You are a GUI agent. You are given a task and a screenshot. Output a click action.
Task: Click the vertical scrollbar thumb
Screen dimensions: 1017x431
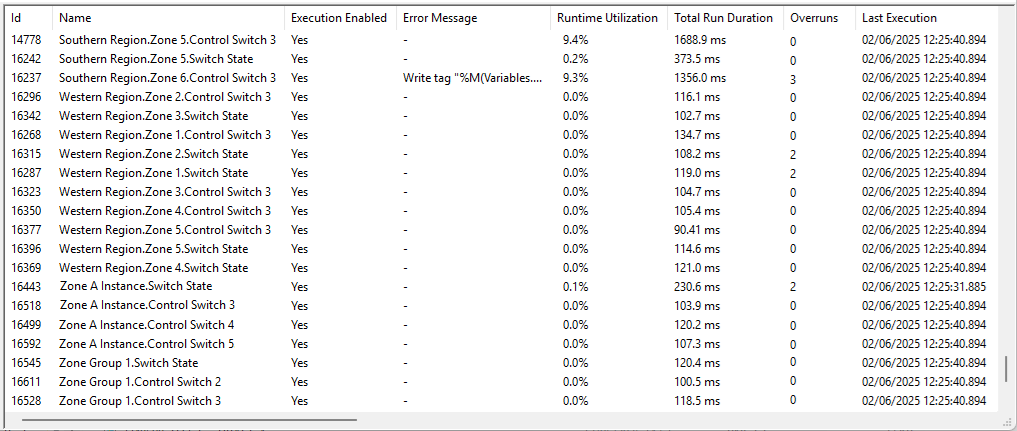pos(1007,371)
